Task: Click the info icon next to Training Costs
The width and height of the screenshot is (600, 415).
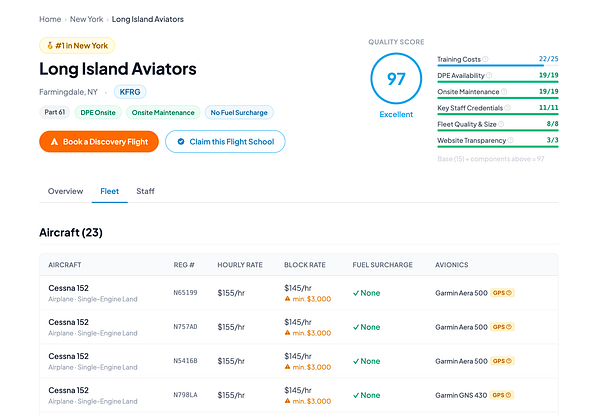Action: 485,59
